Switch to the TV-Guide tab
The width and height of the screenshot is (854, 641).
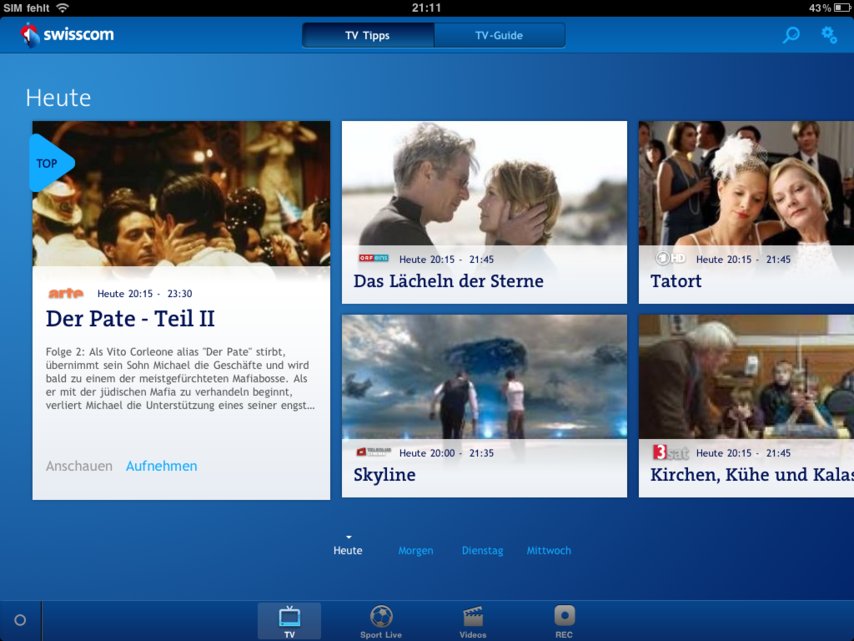coord(500,33)
